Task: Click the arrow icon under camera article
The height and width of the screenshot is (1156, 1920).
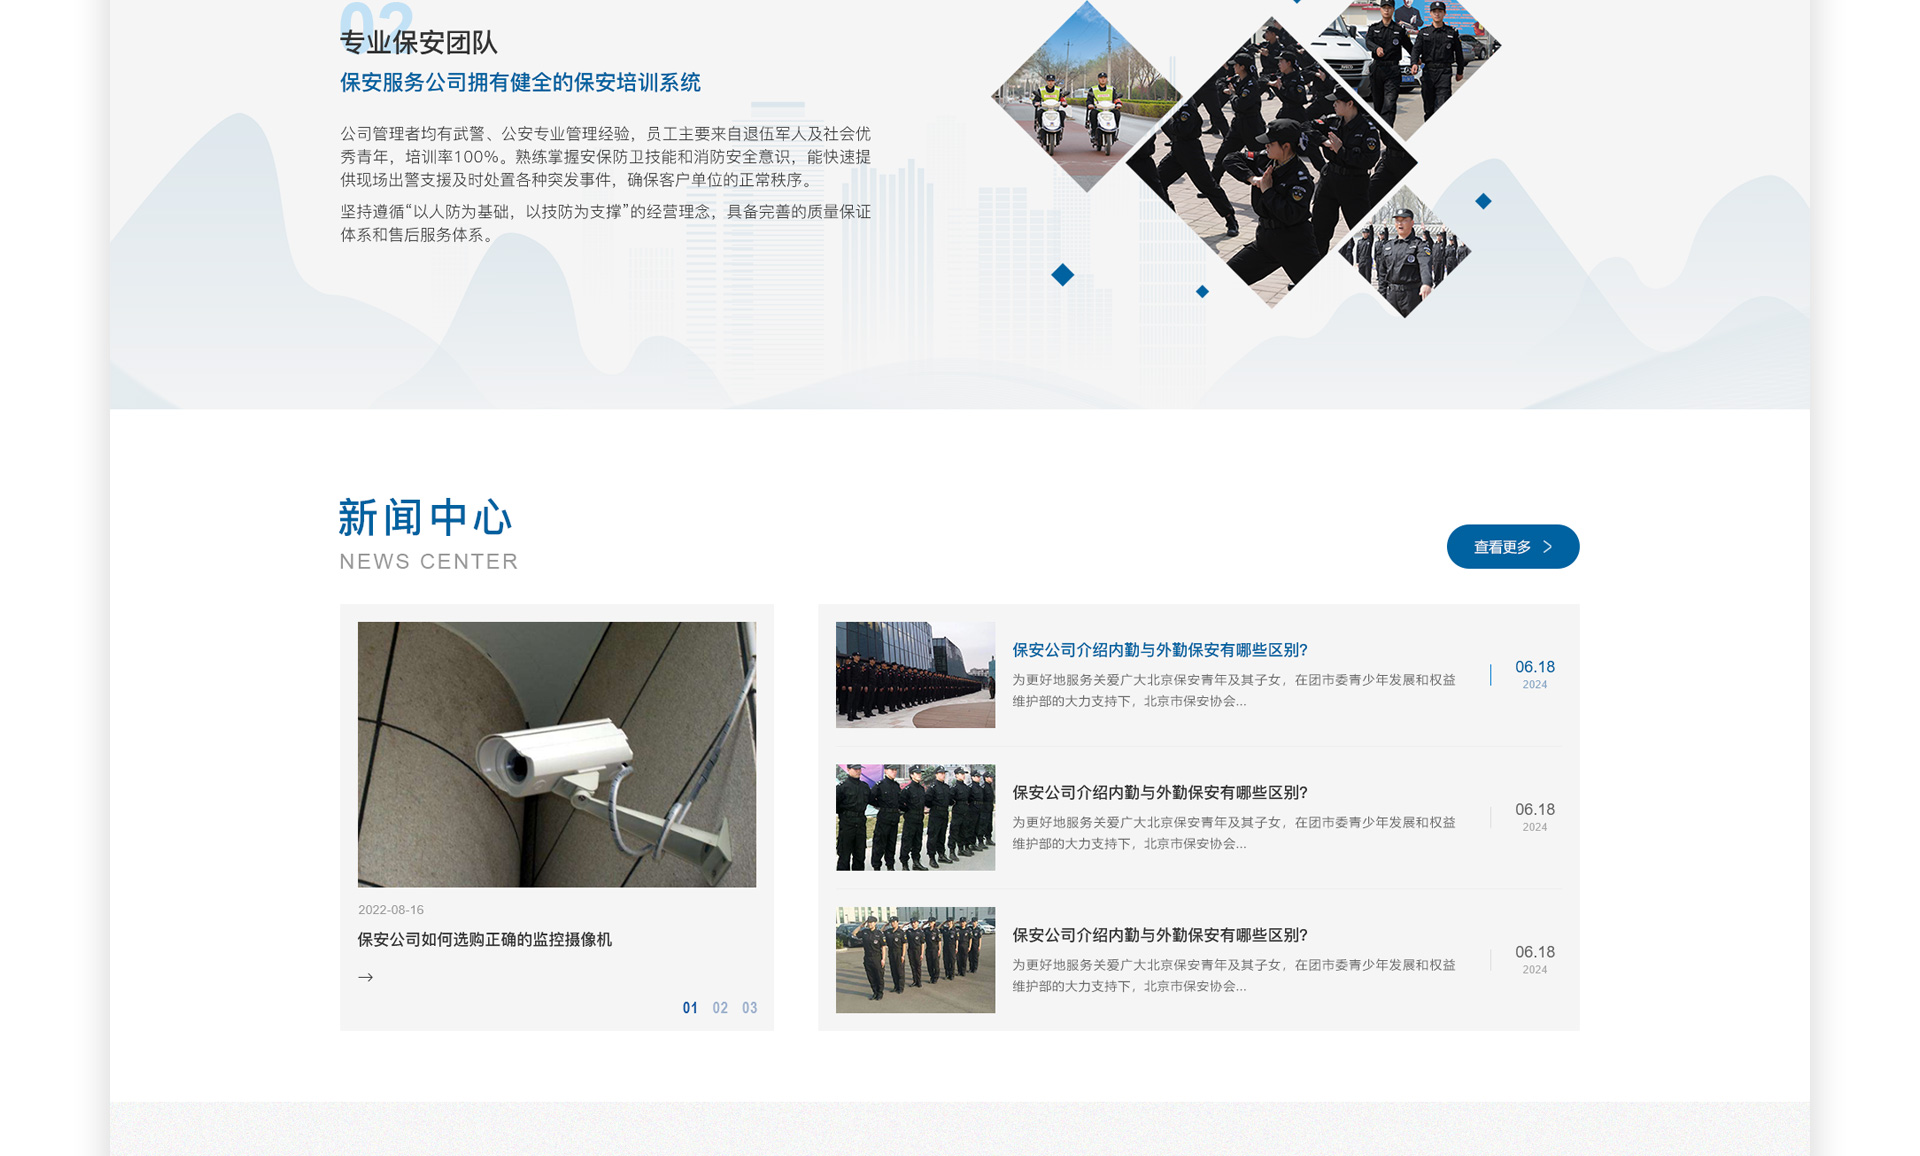Action: (x=366, y=977)
